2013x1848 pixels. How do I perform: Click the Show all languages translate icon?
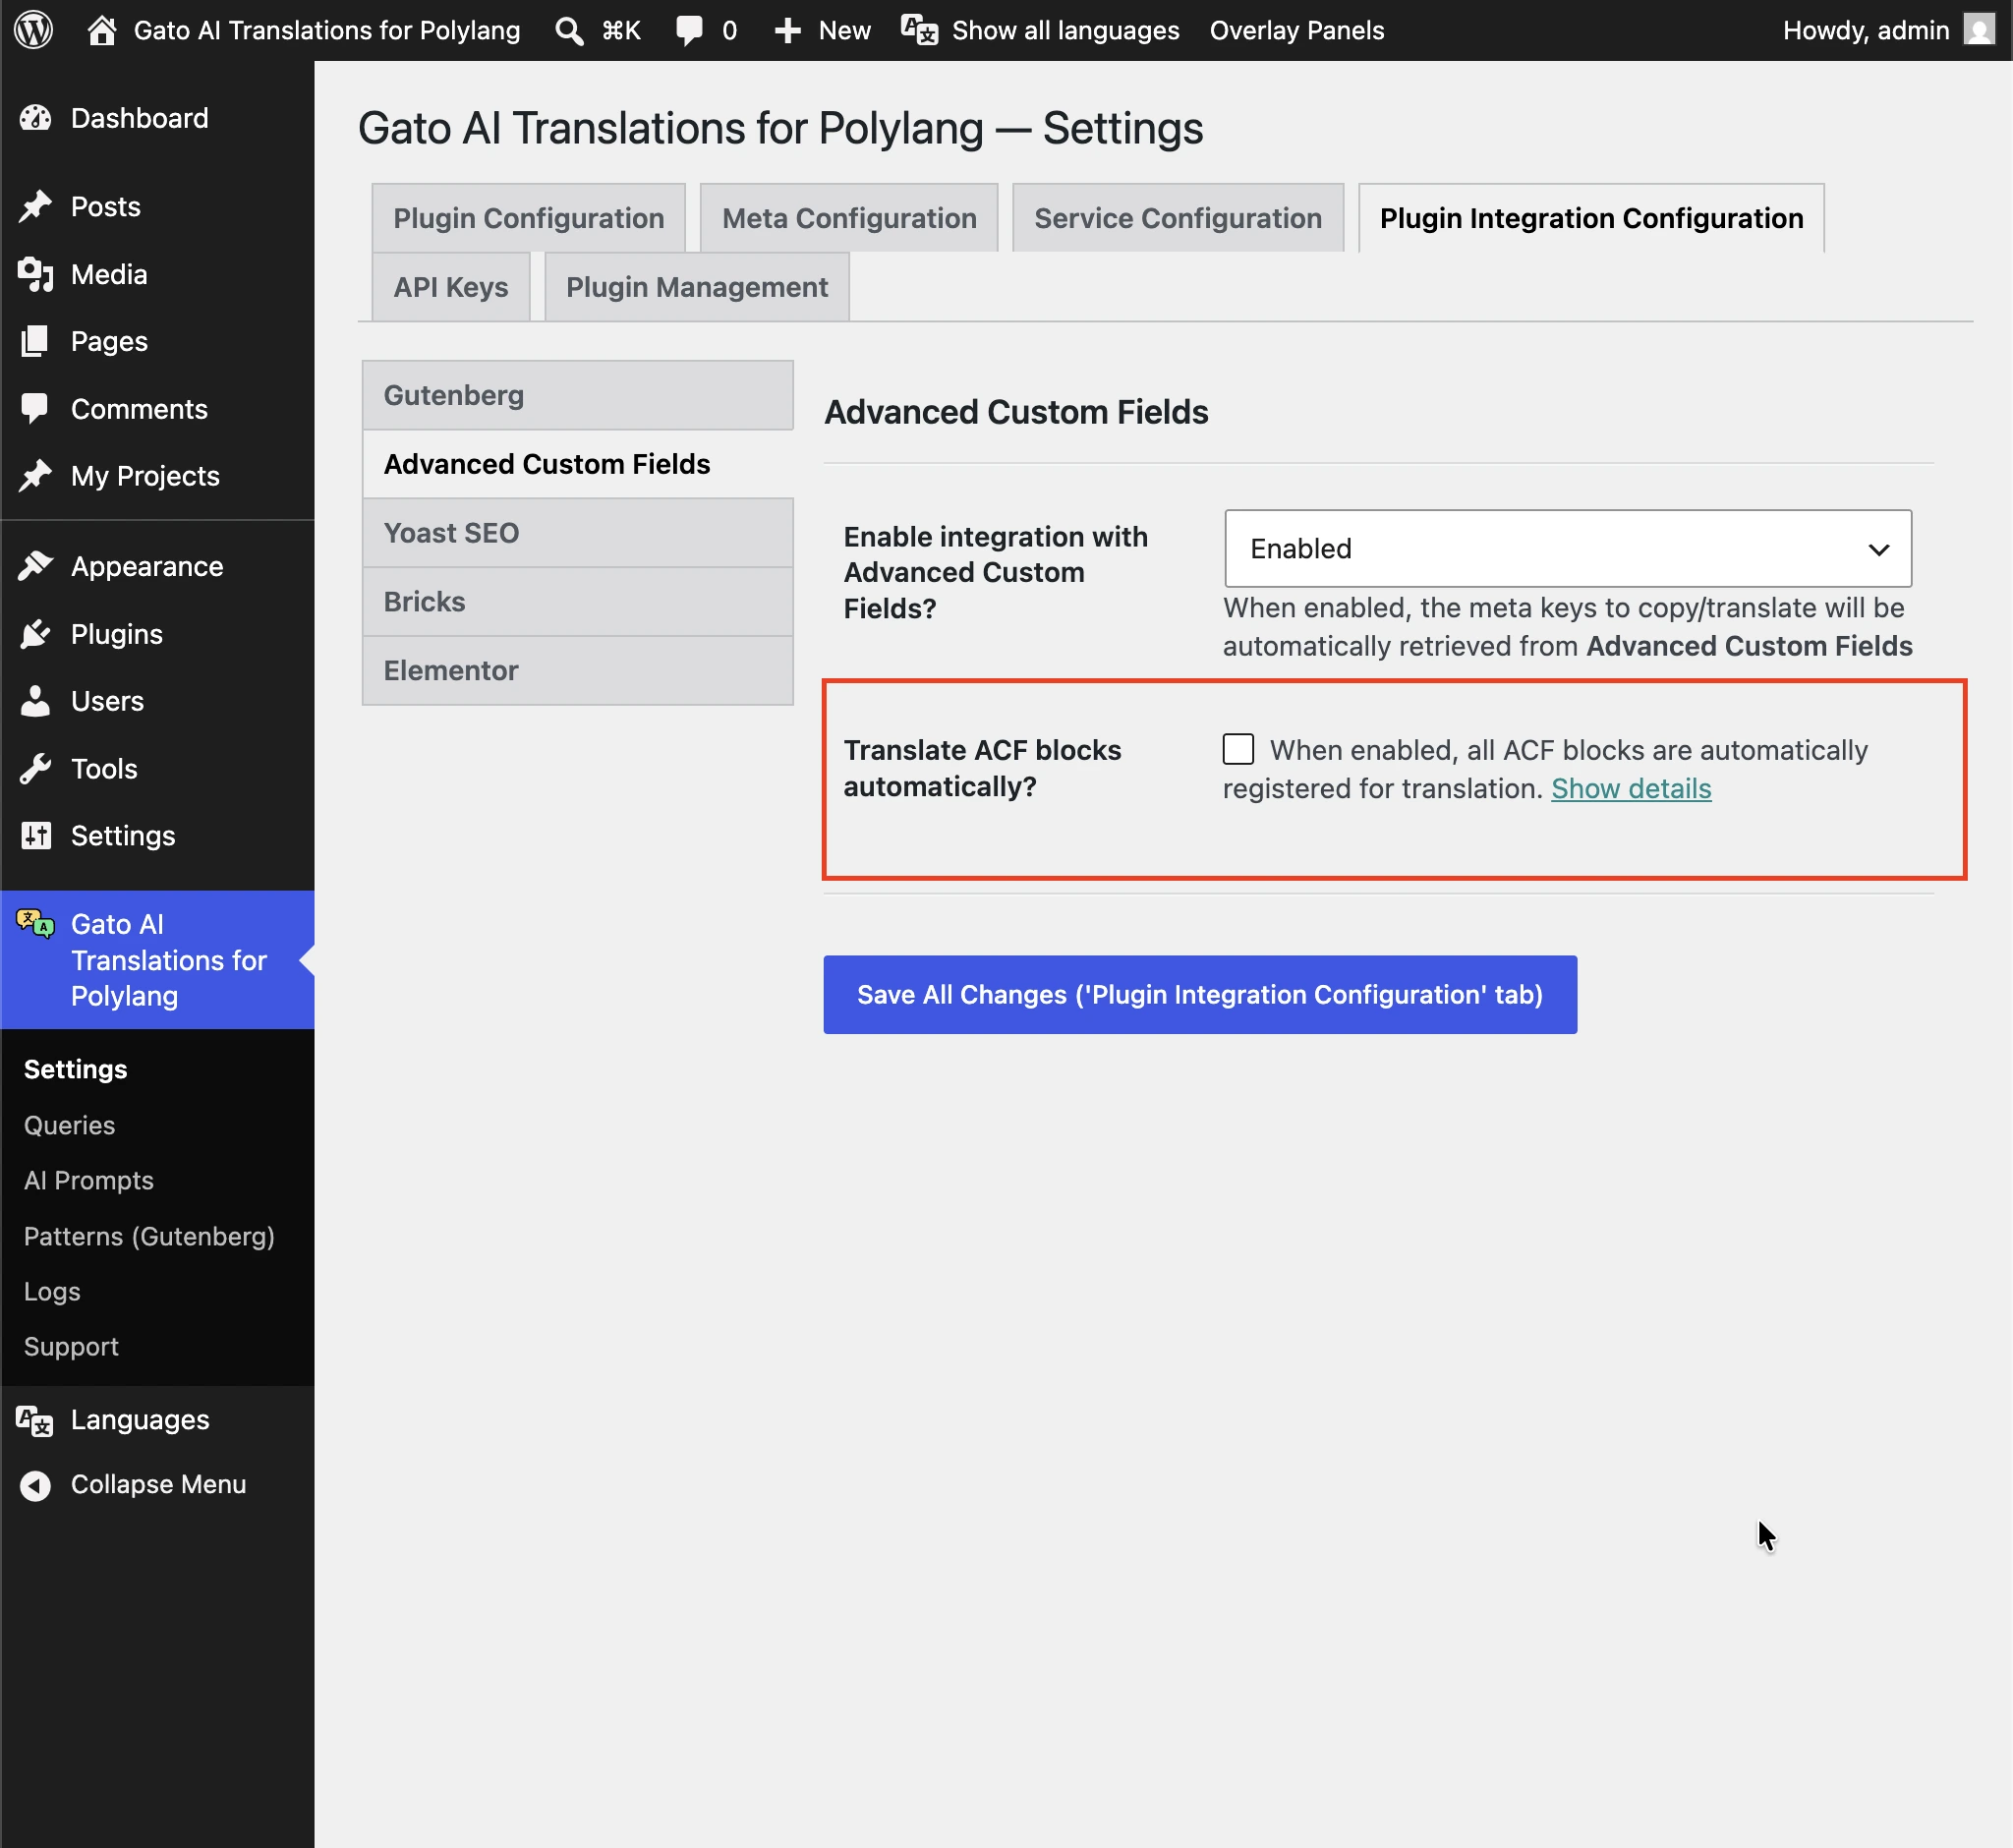pos(919,30)
